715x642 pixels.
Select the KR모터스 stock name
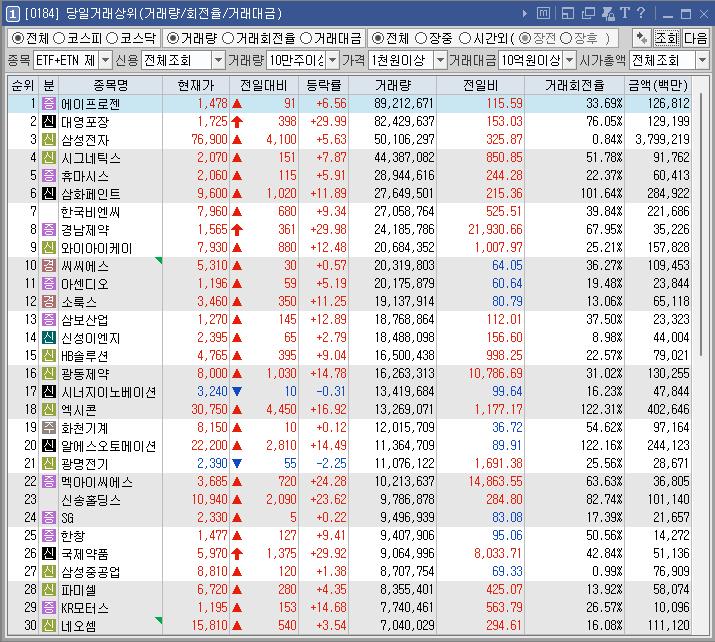point(85,608)
